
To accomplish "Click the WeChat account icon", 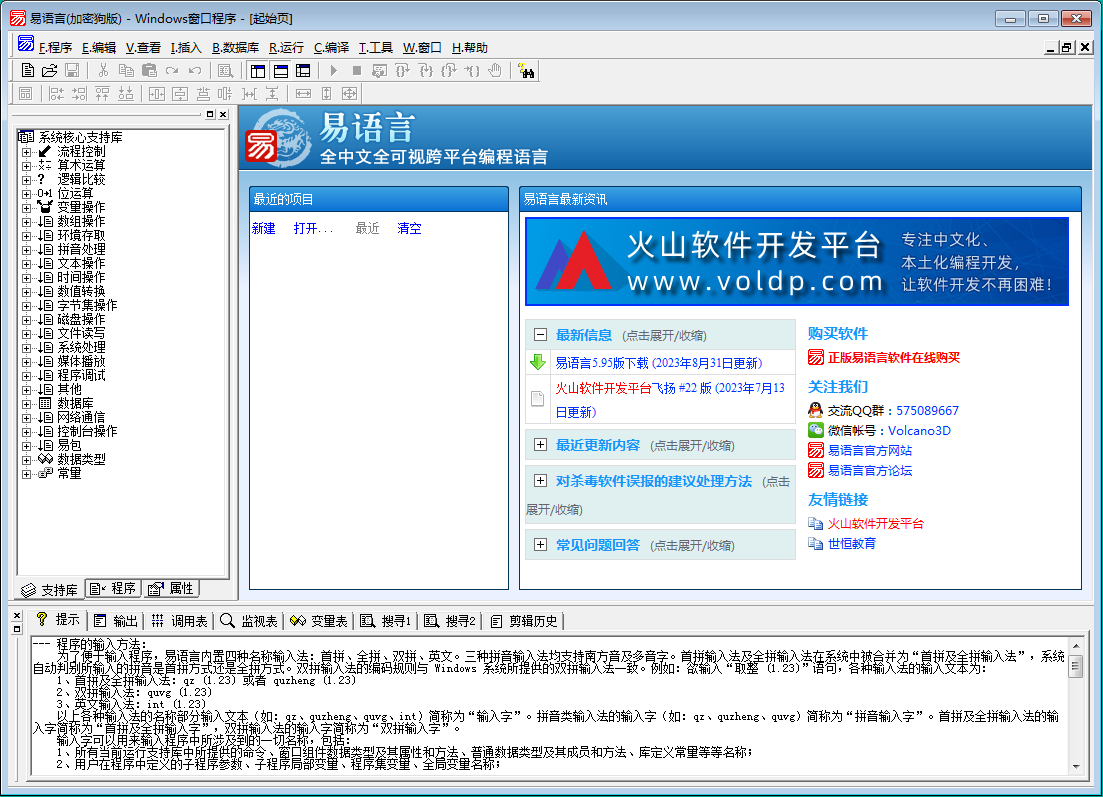I will coord(816,430).
